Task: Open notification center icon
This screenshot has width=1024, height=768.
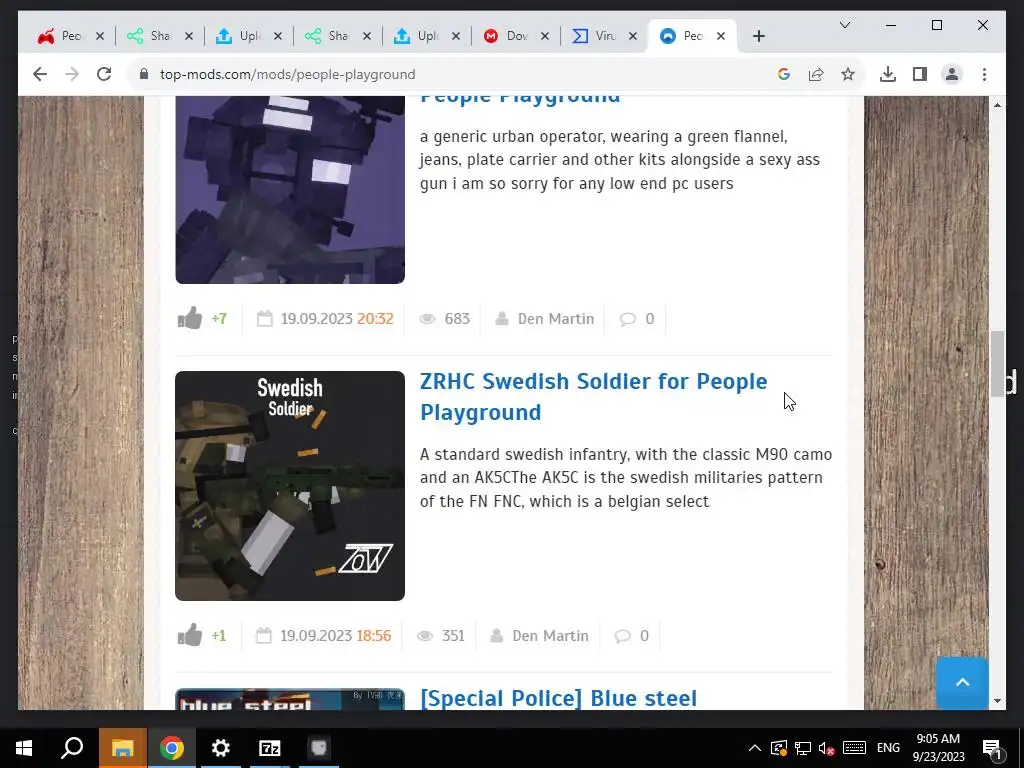Action: (x=992, y=749)
